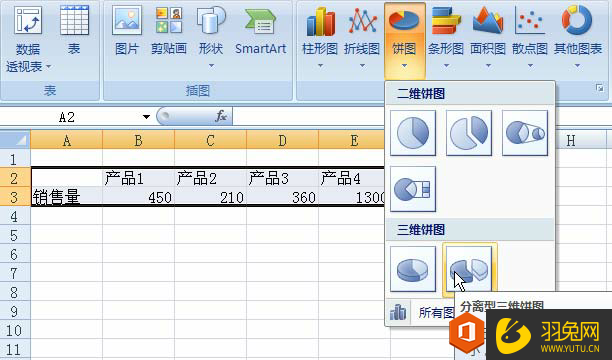Image resolution: width=612 pixels, height=360 pixels.
Task: Select column D header
Action: point(282,140)
